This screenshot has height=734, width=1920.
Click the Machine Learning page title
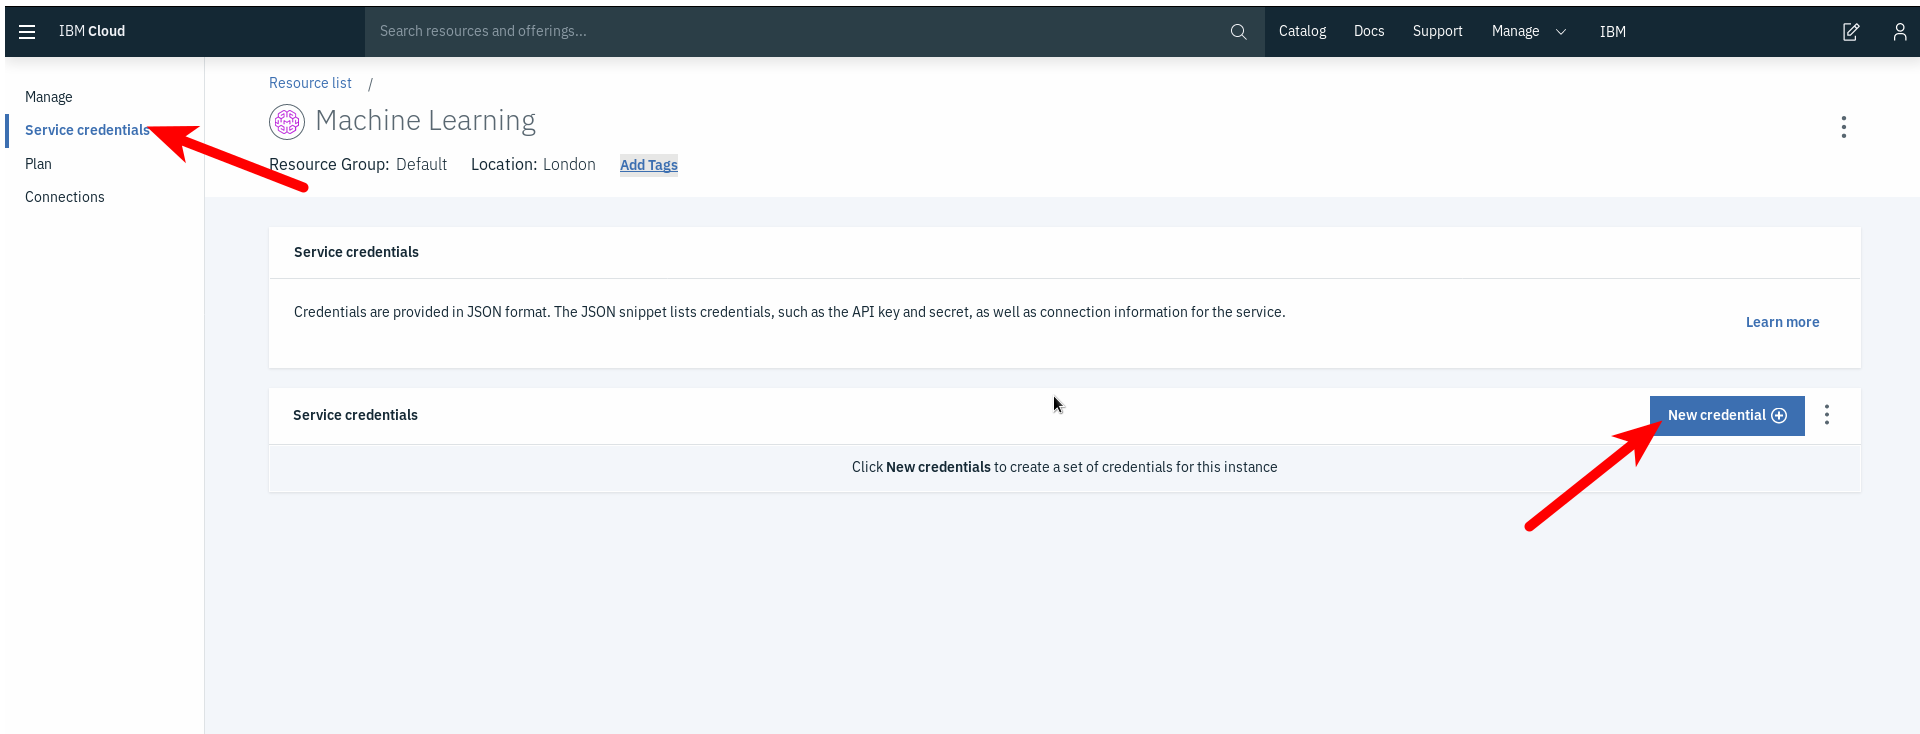(425, 121)
